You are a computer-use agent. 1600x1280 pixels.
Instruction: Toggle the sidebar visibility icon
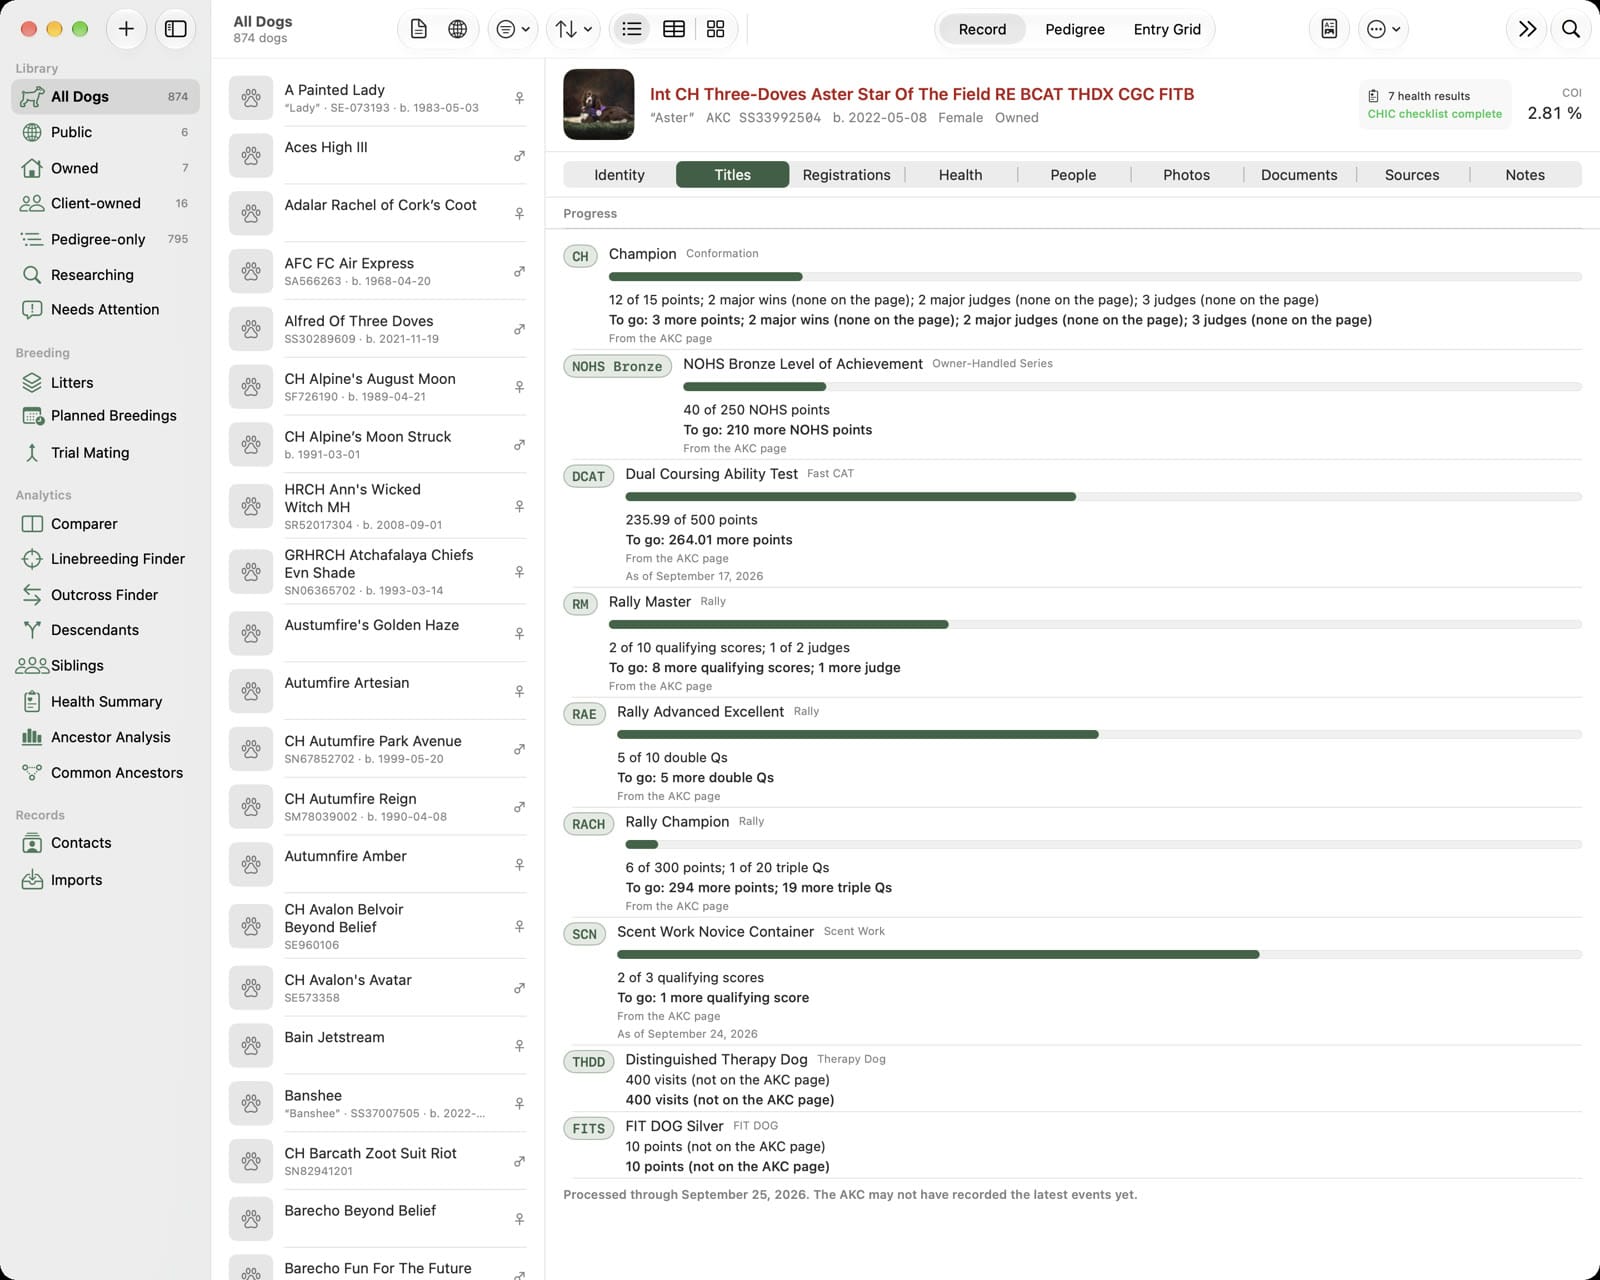coord(176,29)
